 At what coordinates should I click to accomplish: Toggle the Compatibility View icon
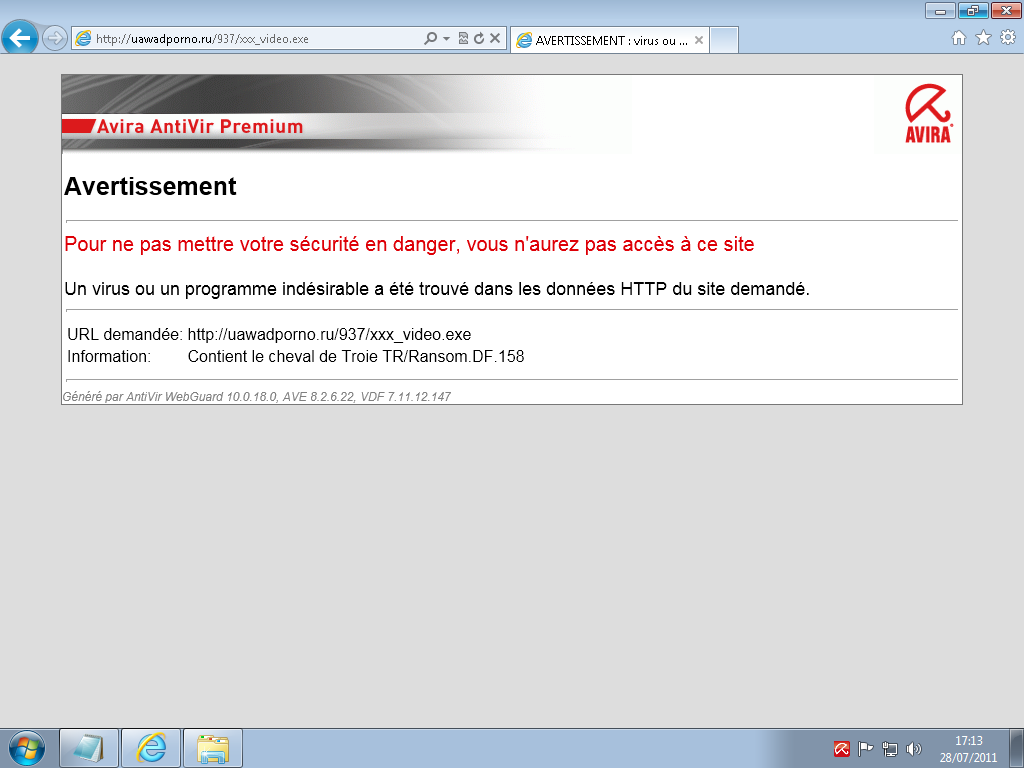pyautogui.click(x=463, y=39)
